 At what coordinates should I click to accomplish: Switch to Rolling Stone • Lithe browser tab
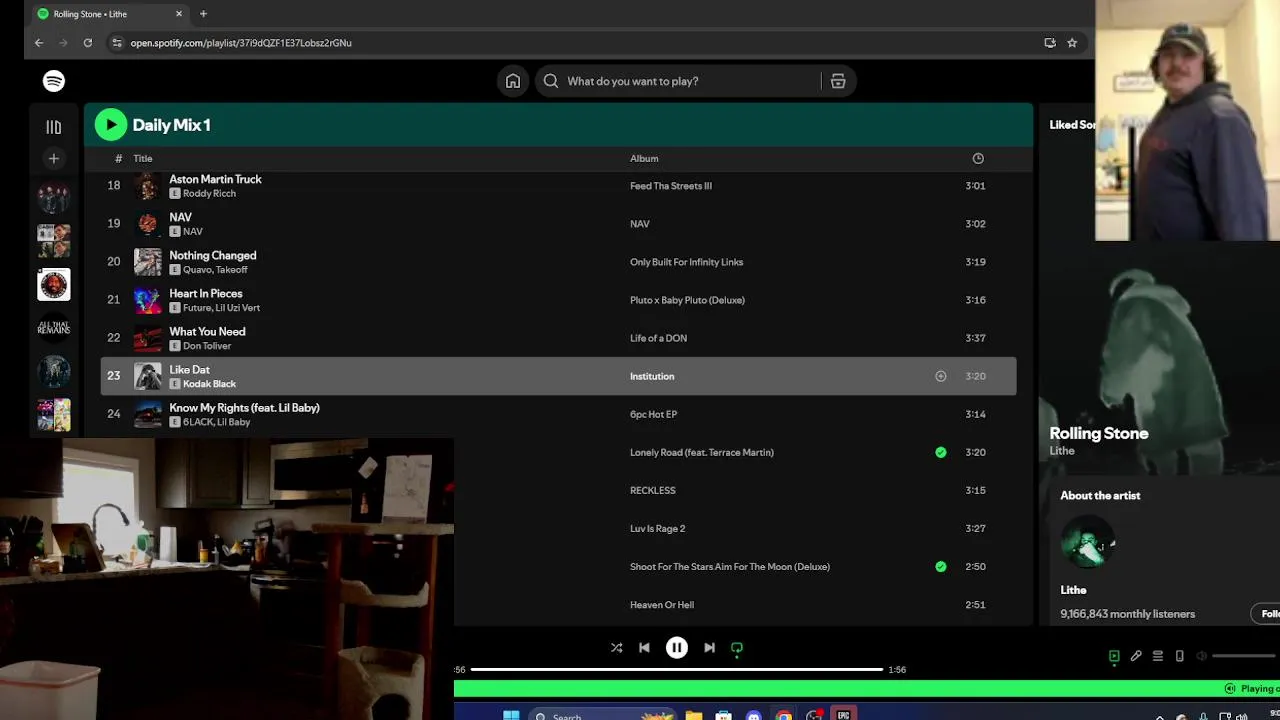(x=110, y=14)
